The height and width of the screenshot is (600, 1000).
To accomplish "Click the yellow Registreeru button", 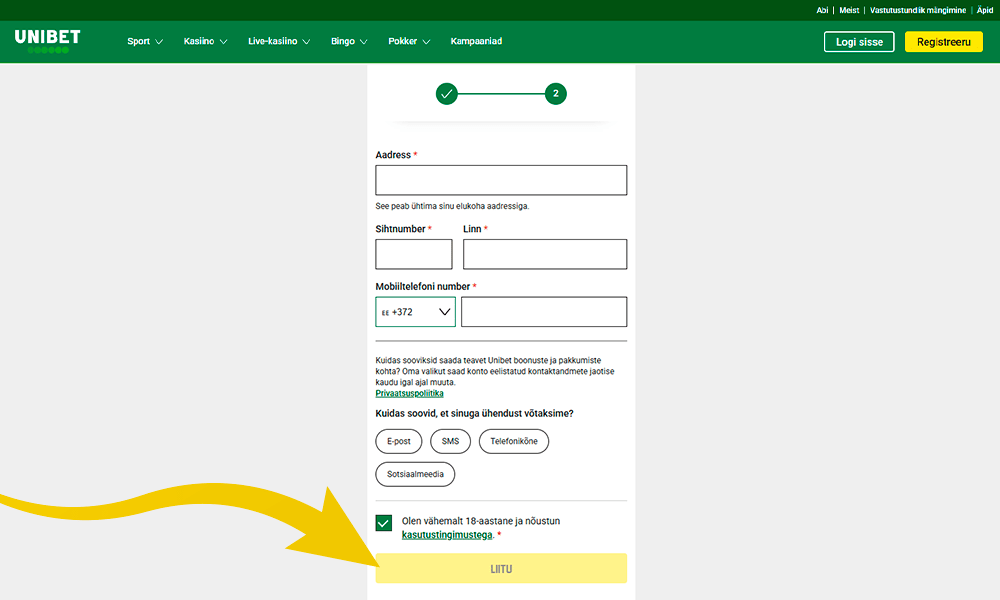I will pyautogui.click(x=943, y=42).
